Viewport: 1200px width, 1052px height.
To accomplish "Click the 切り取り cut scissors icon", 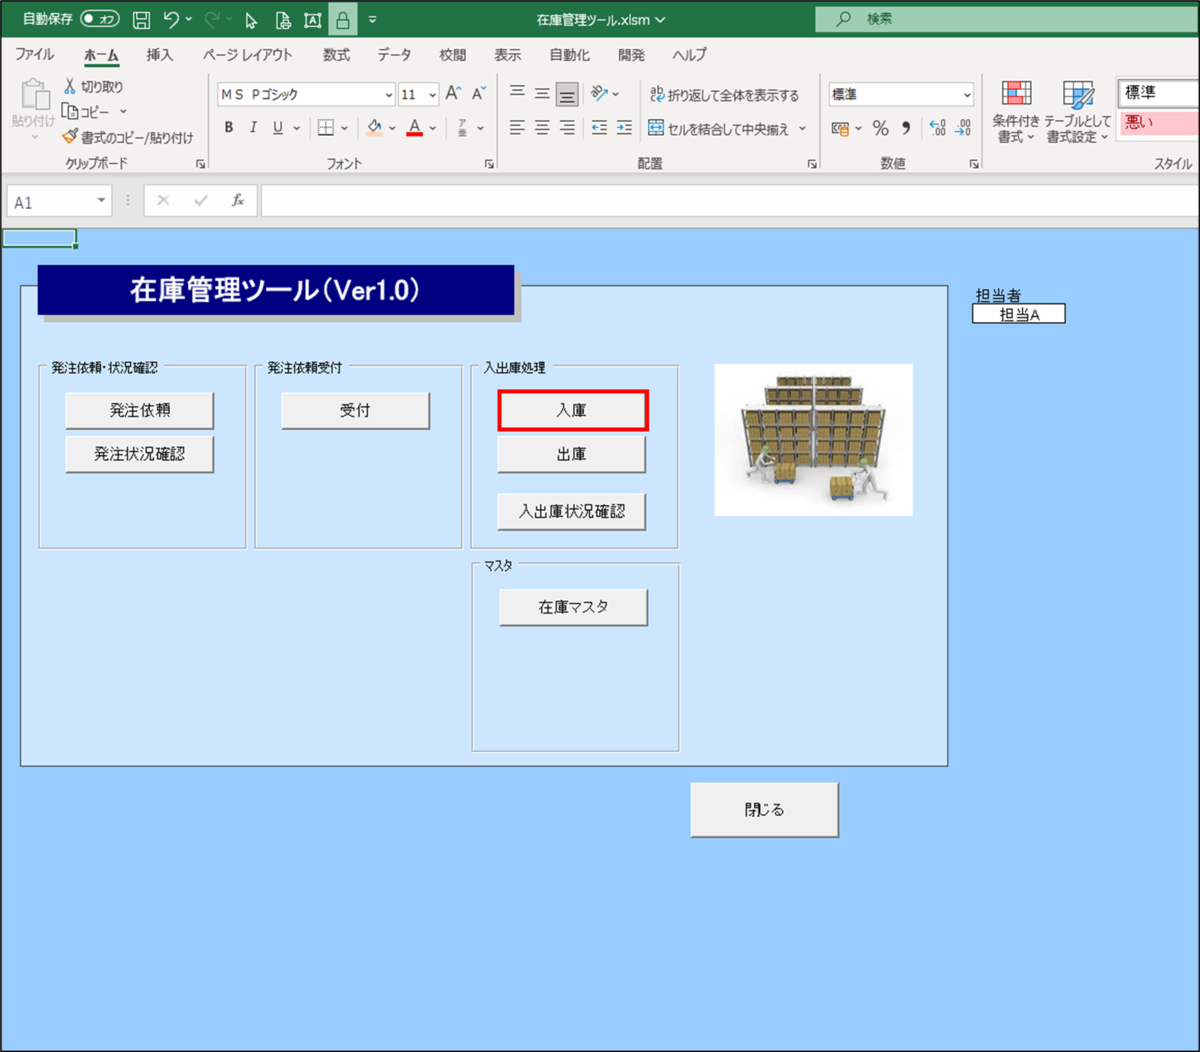I will point(70,87).
